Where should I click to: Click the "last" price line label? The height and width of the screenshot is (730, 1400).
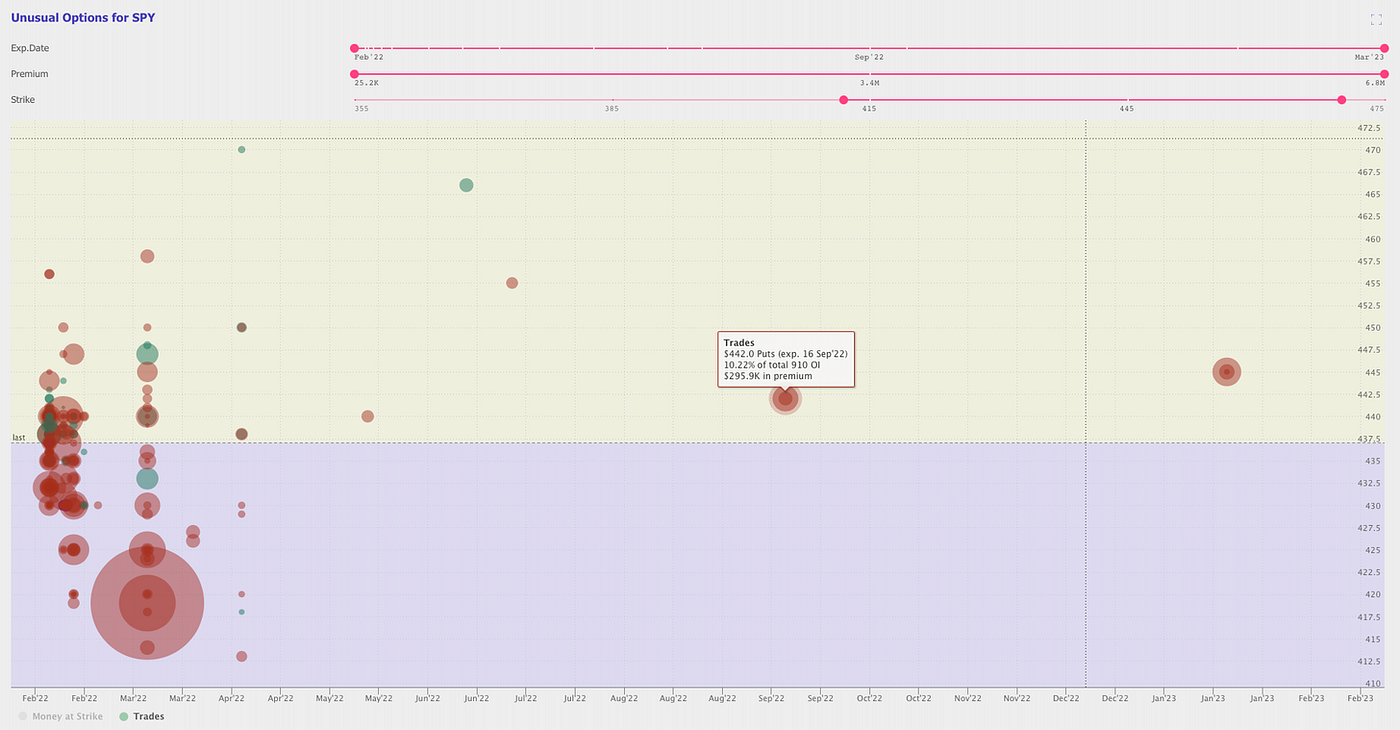point(18,438)
